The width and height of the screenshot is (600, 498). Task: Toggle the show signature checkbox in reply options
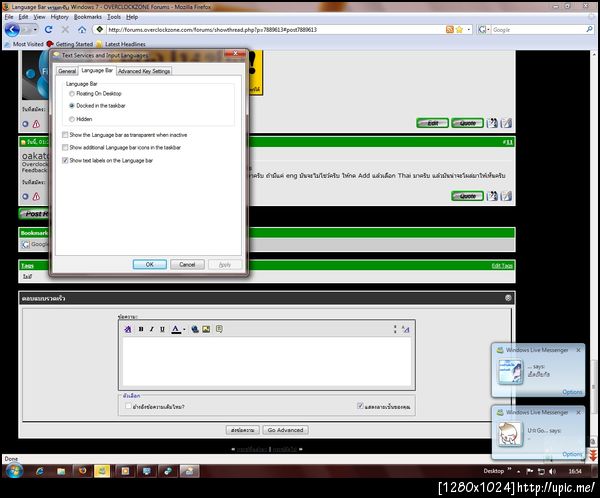click(x=360, y=406)
